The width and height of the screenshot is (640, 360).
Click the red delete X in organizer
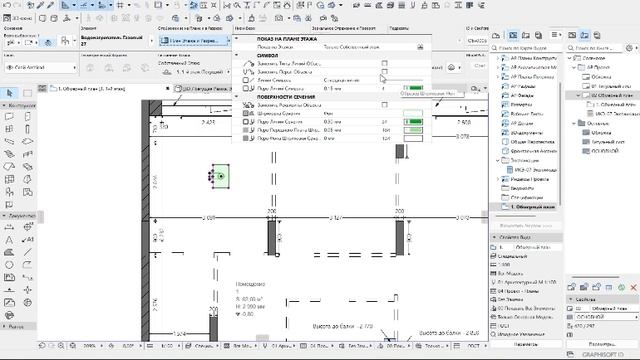[633, 287]
